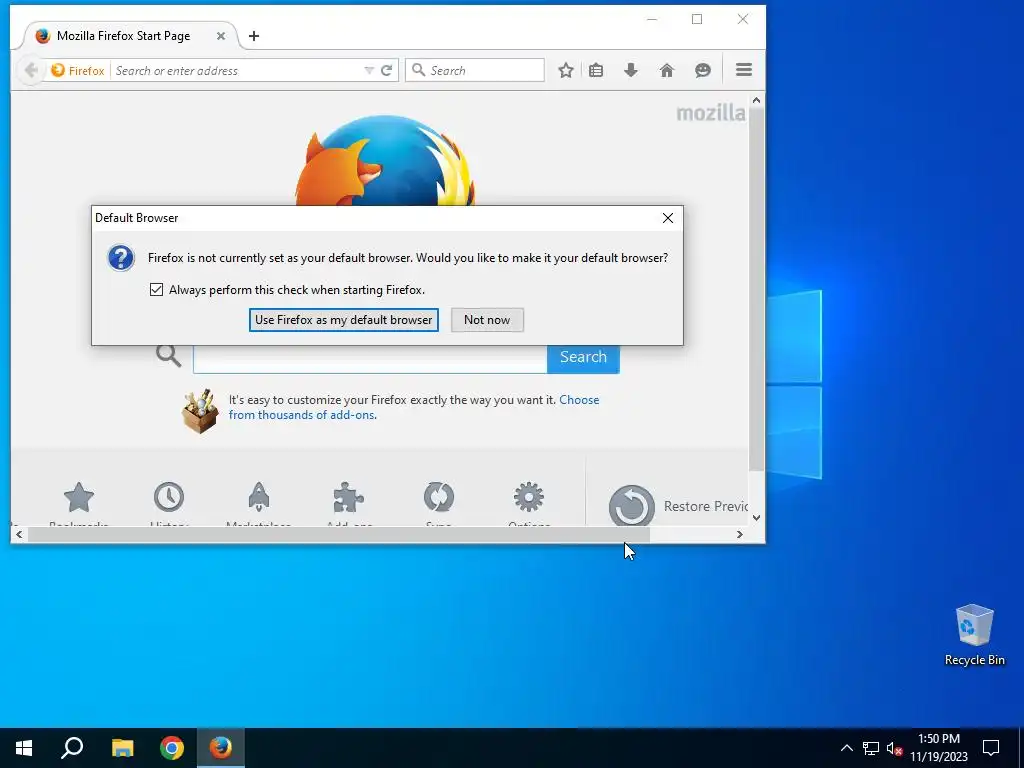Open the Choose from thousands of add-ons link
The width and height of the screenshot is (1024, 768).
click(413, 407)
